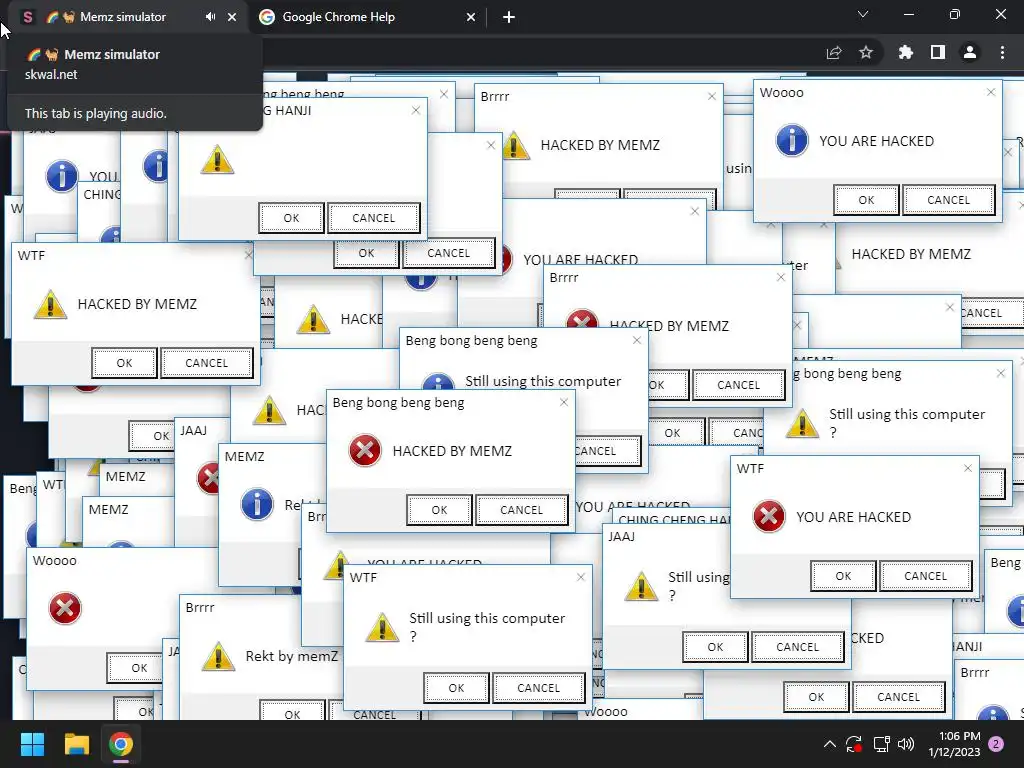Click CANCEL in Woooo YOU ARE HACKED dialog
Screen dimensions: 1024x768
coord(948,200)
